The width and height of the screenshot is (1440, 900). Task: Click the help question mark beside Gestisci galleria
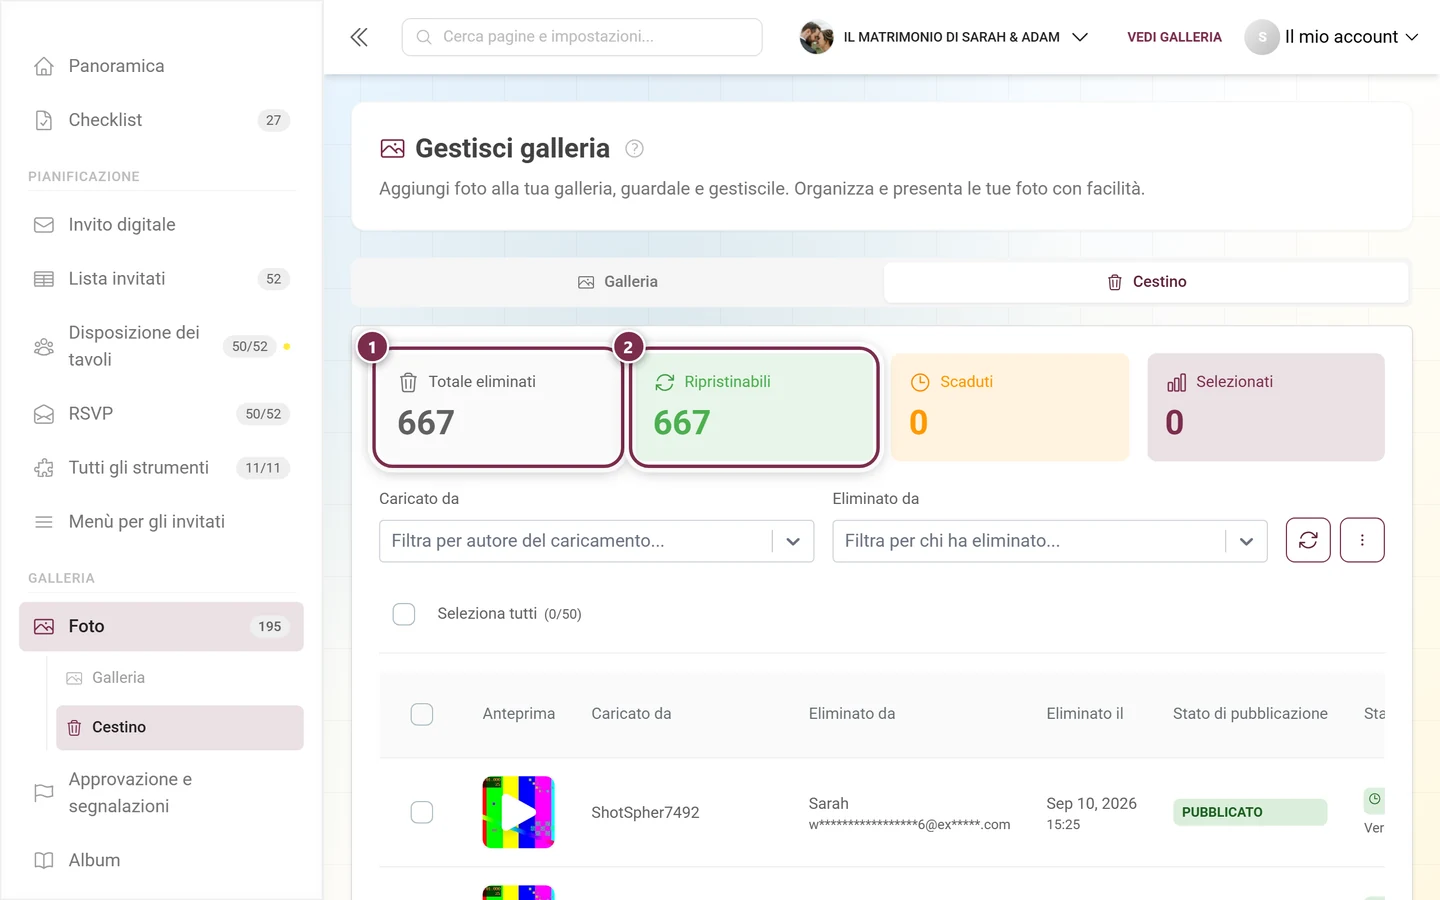click(x=634, y=149)
